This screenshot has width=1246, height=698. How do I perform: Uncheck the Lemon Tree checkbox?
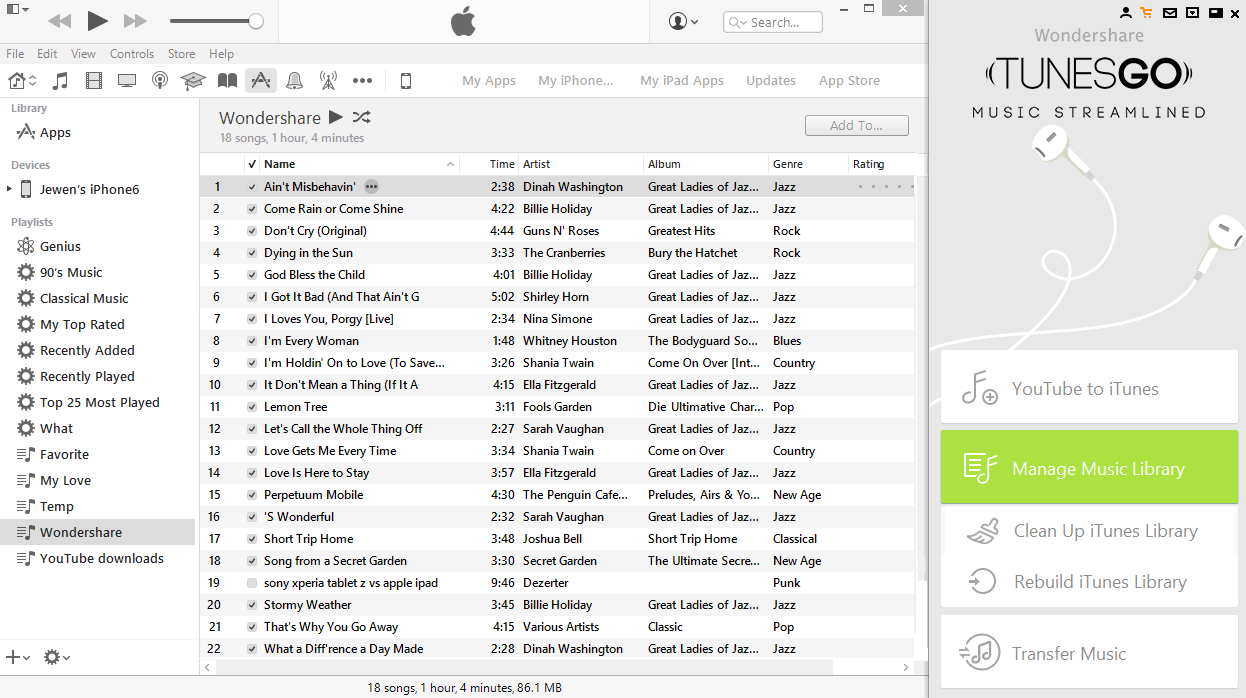(x=252, y=407)
